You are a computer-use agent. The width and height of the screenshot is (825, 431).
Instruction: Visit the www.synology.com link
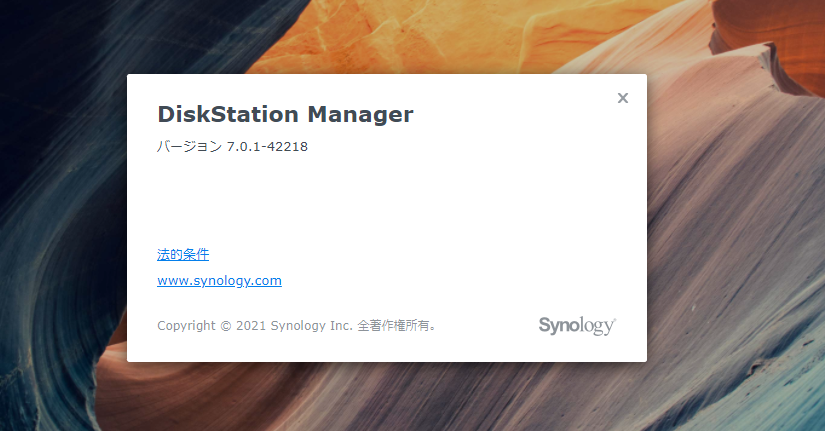pyautogui.click(x=219, y=280)
